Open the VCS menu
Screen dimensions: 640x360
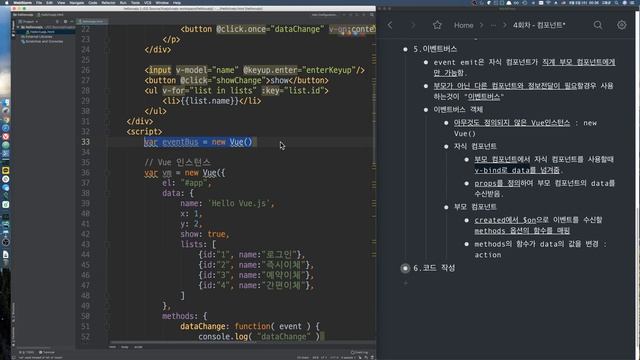point(147,2)
